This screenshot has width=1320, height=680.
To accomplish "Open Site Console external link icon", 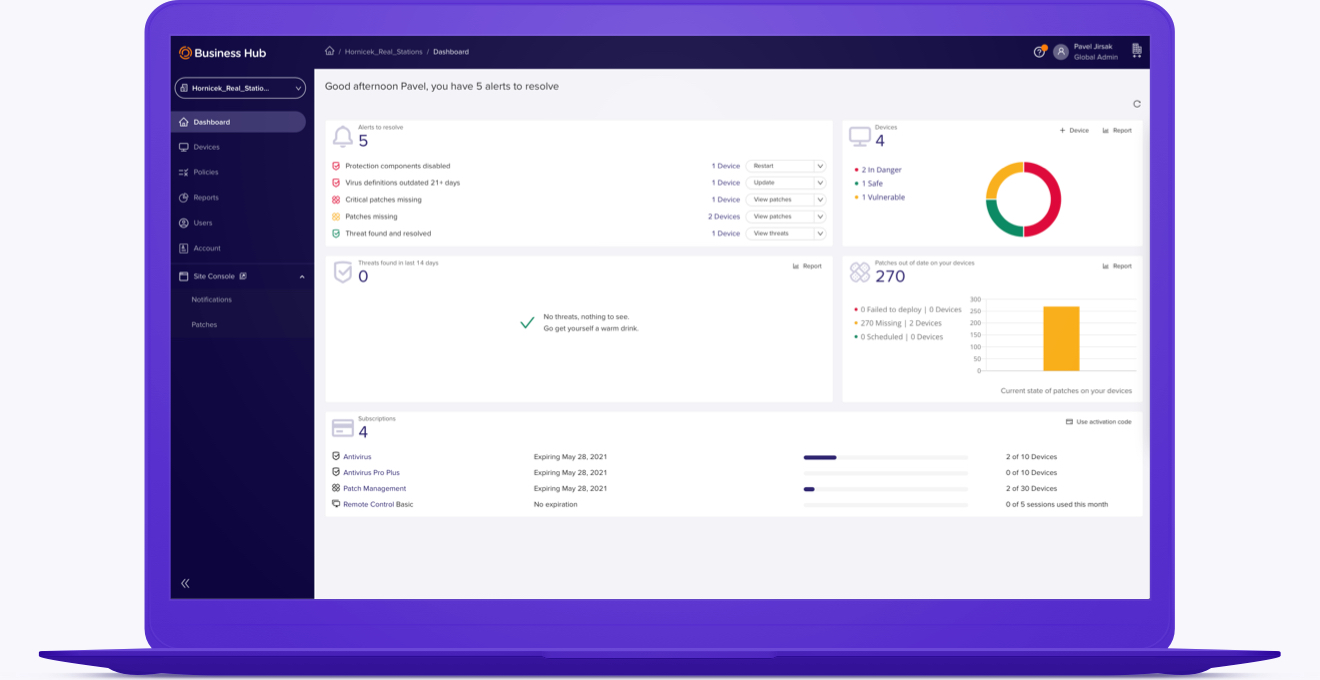I will click(243, 276).
